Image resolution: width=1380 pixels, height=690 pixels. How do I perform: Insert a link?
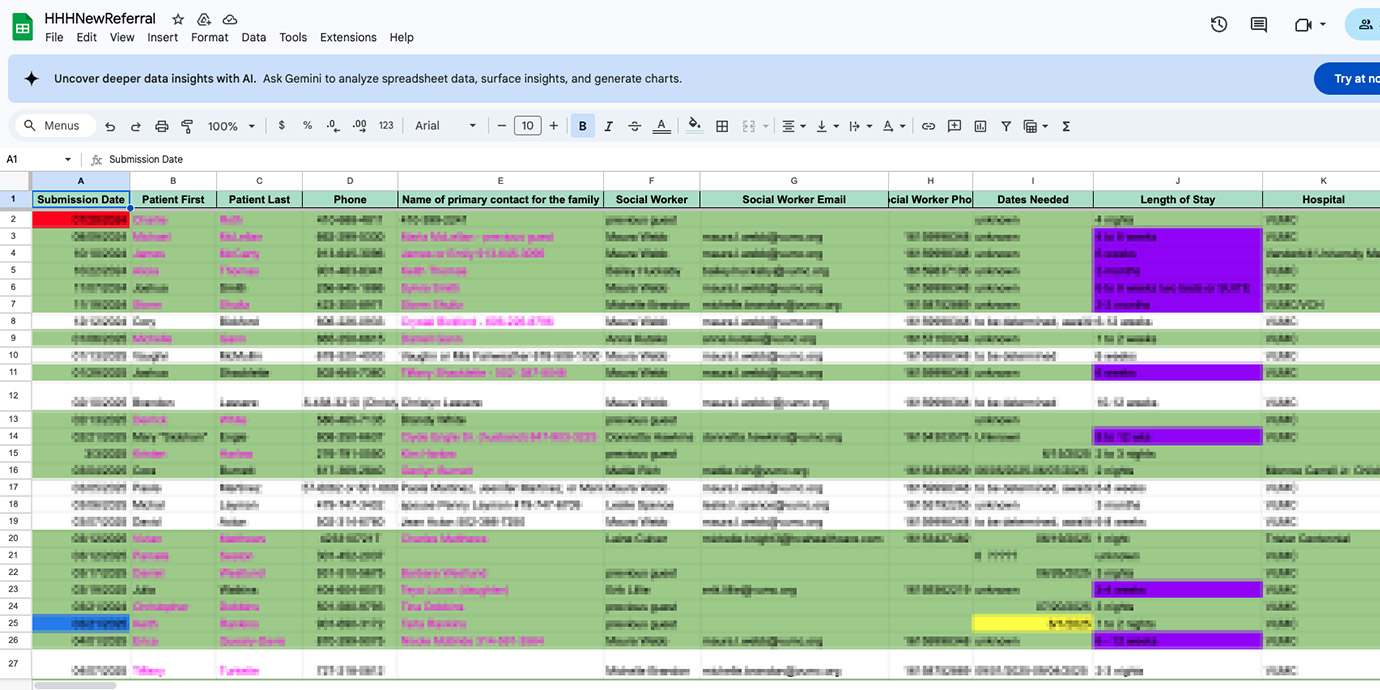click(929, 126)
